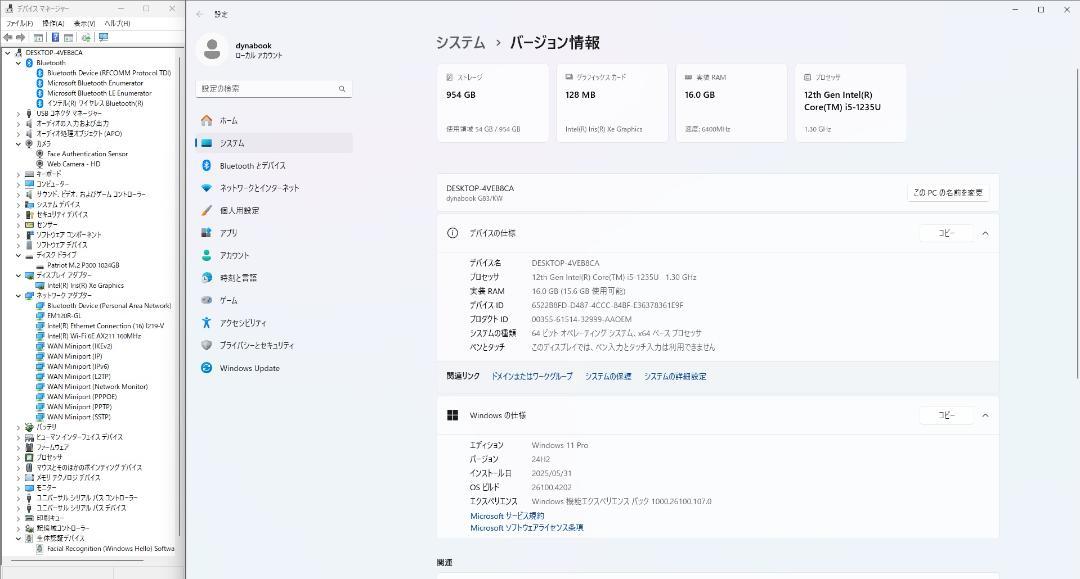Screen dimensions: 1080x579
Task: Collapse the ディスプレイ アダプター node
Action: [x=19, y=275]
